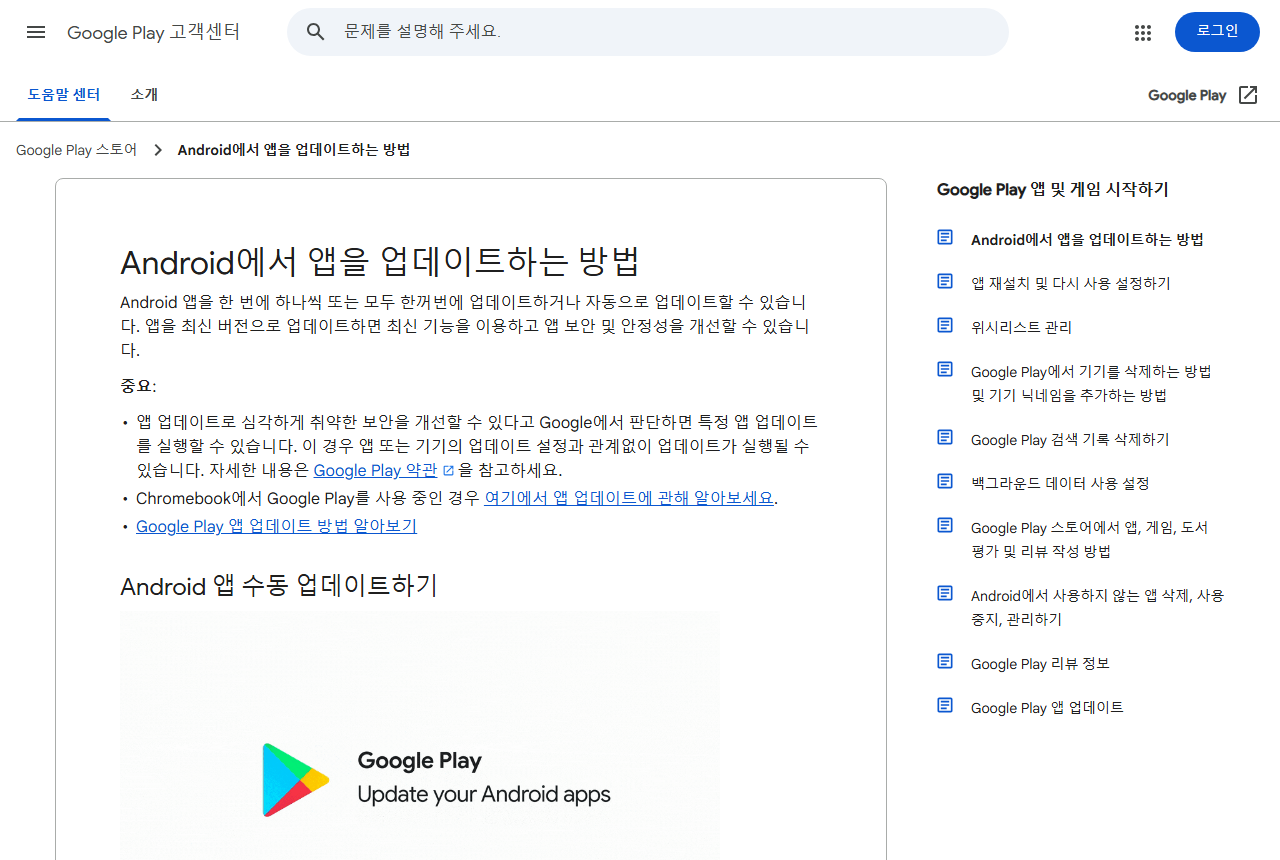
Task: Click article icon beside '위시리스트 관리'
Action: 945,325
